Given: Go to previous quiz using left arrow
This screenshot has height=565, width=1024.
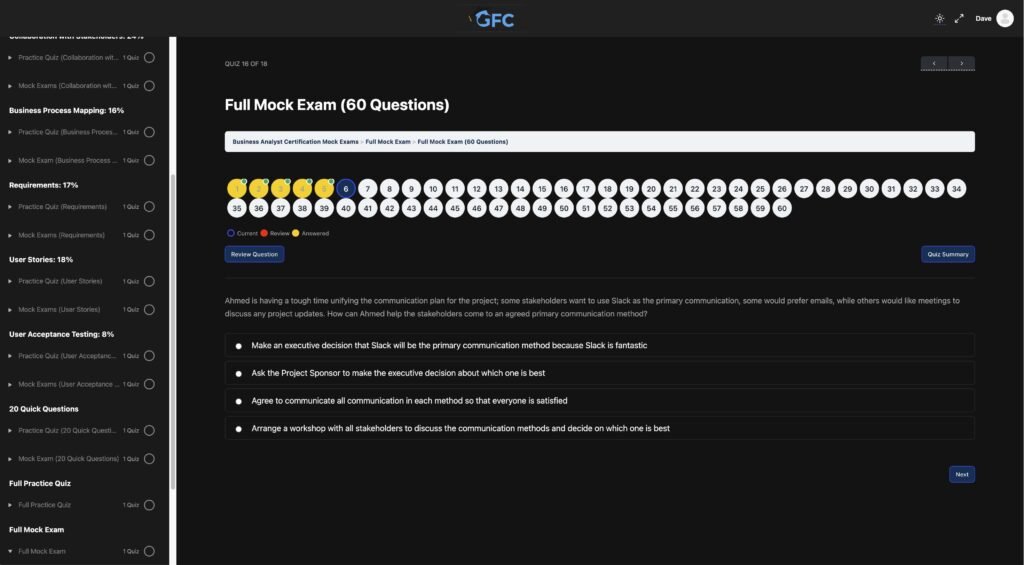Looking at the screenshot, I should point(934,63).
